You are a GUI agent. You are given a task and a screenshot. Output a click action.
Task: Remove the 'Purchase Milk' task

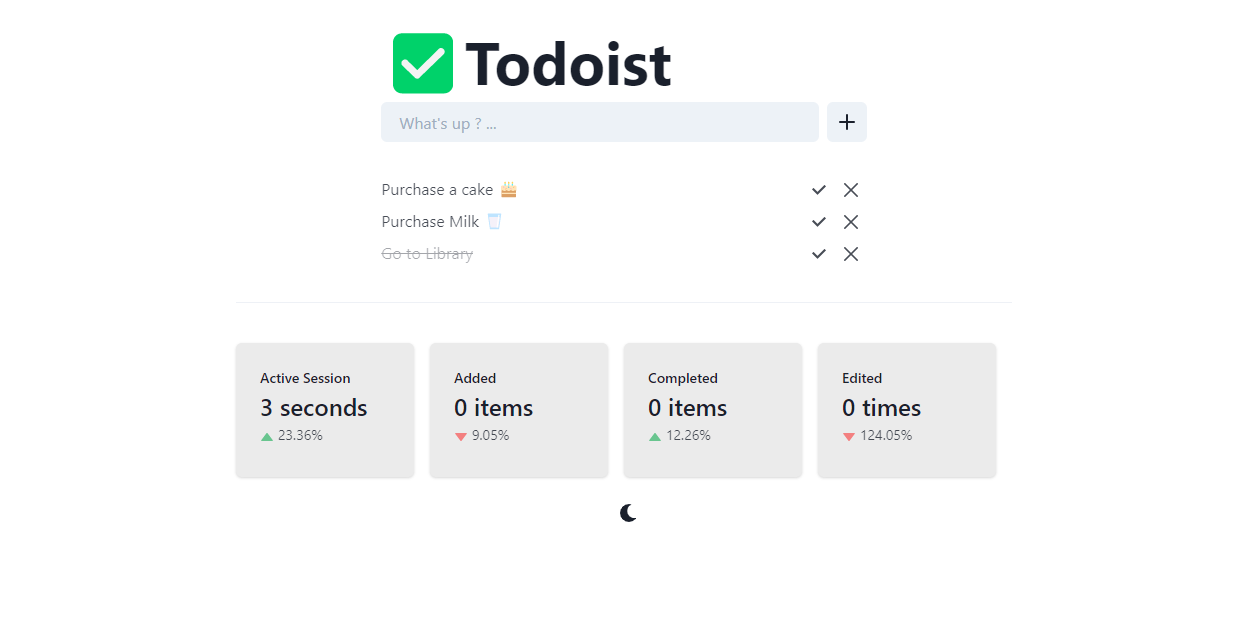(851, 222)
